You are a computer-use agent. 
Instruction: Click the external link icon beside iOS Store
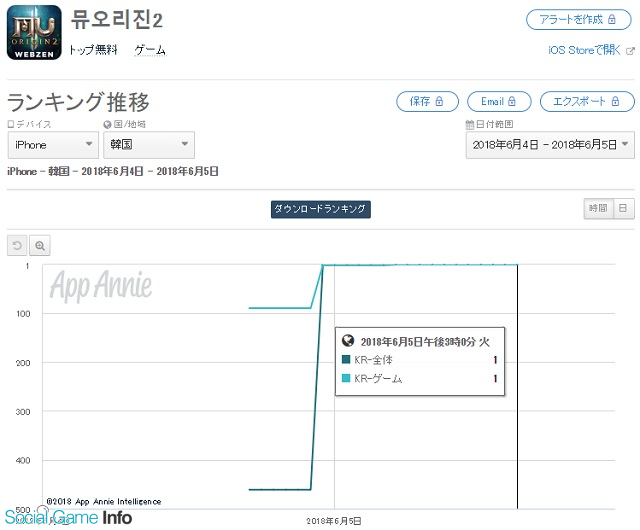[x=630, y=51]
